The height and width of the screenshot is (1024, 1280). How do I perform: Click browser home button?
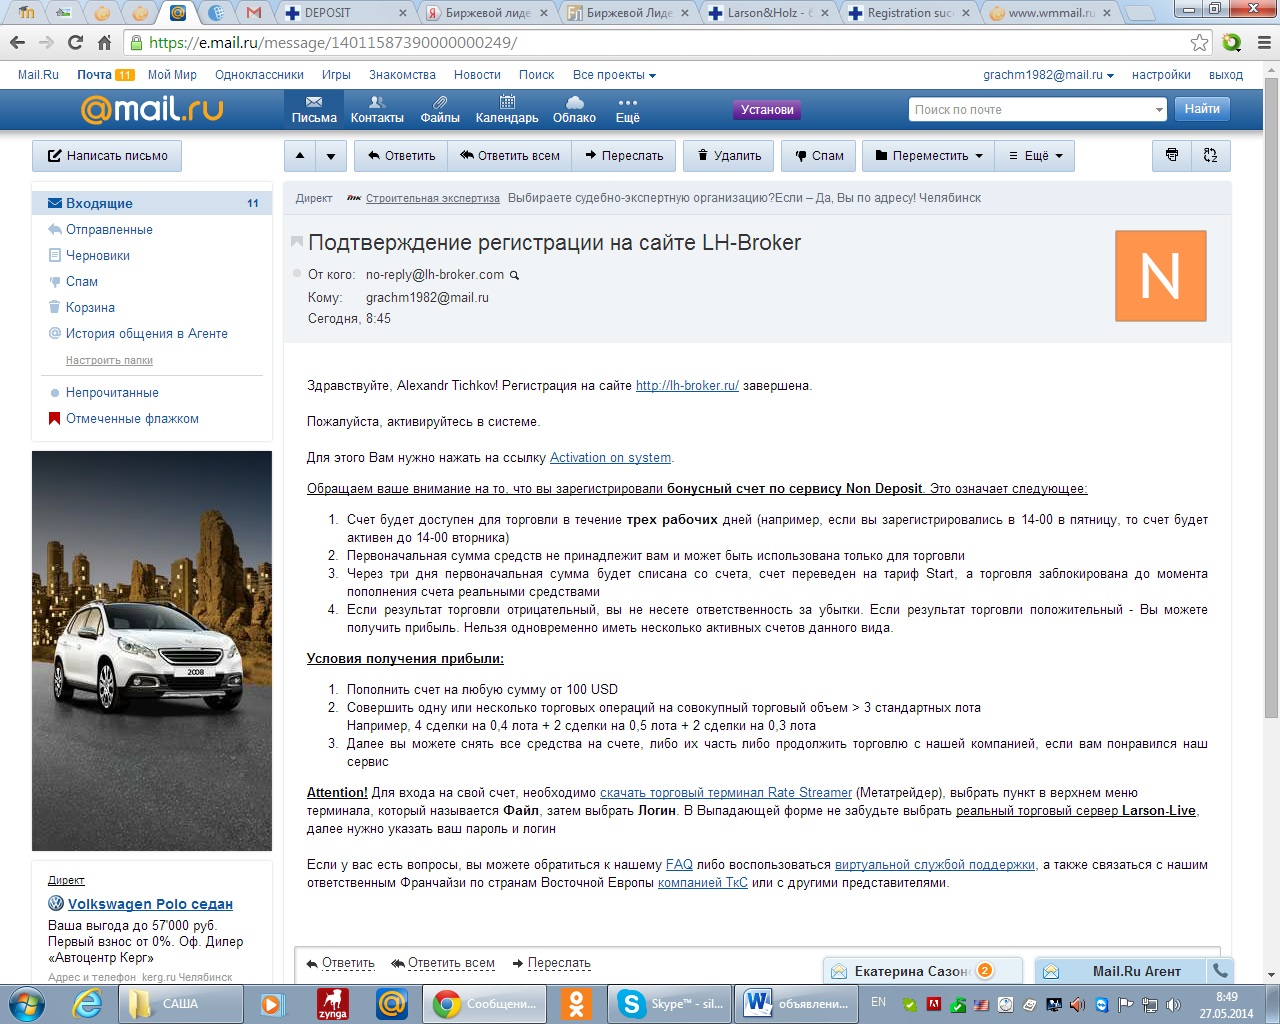pyautogui.click(x=104, y=42)
